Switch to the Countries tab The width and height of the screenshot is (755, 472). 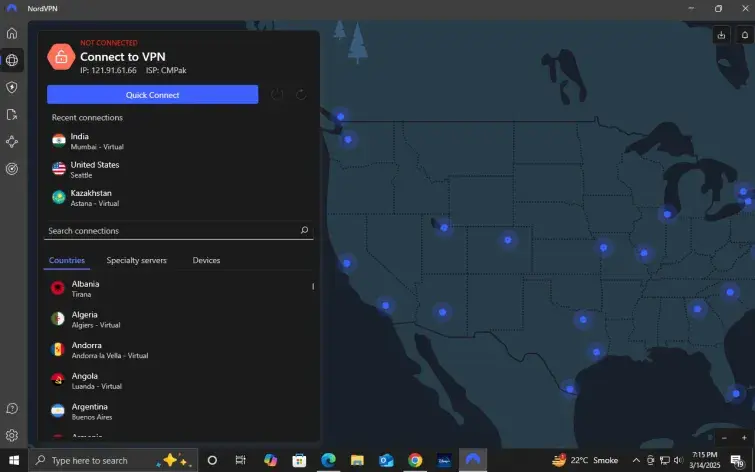[67, 260]
